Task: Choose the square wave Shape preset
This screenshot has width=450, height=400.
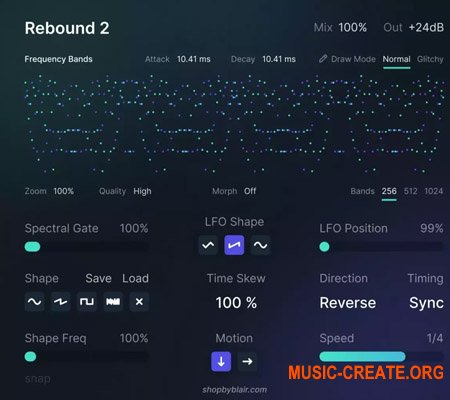Action: pyautogui.click(x=87, y=302)
